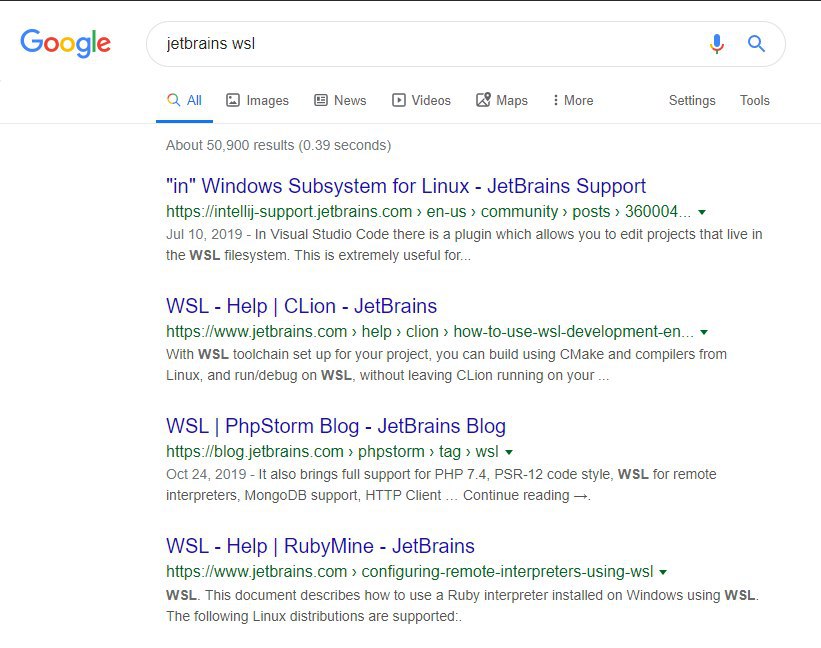821x648 pixels.
Task: Expand dropdown arrow beside intellij-support URL
Action: (702, 212)
